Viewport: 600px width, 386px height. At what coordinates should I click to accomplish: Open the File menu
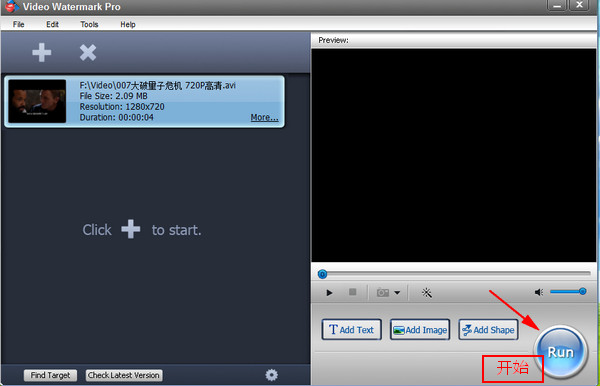click(x=18, y=24)
